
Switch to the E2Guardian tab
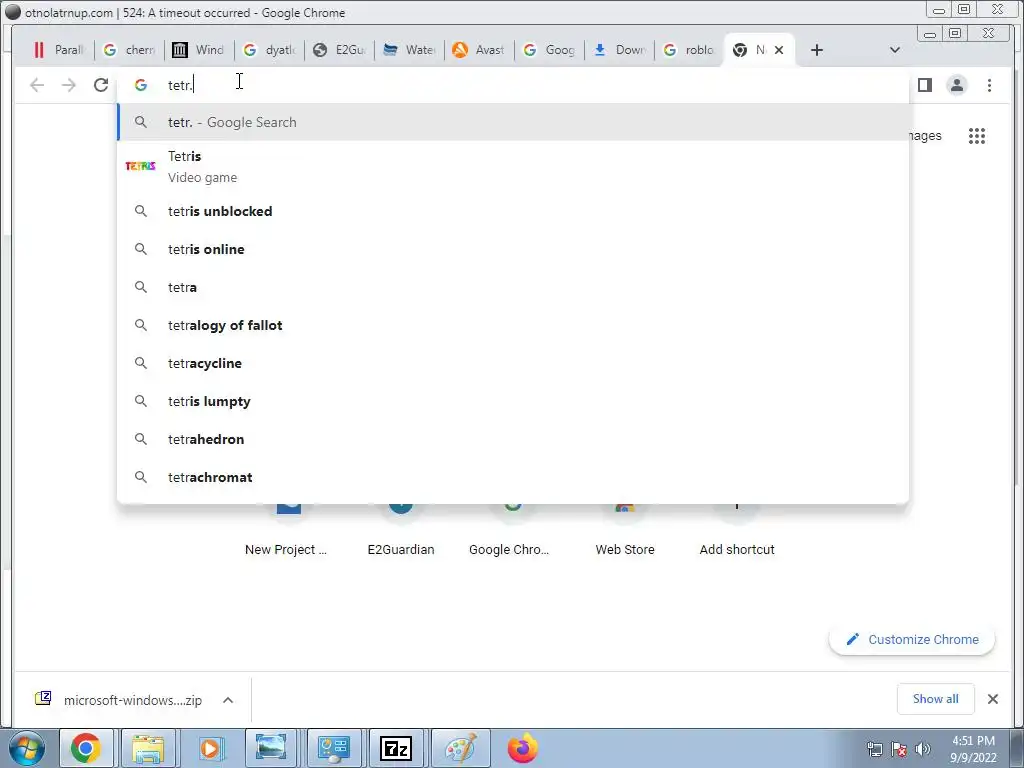pyautogui.click(x=339, y=50)
